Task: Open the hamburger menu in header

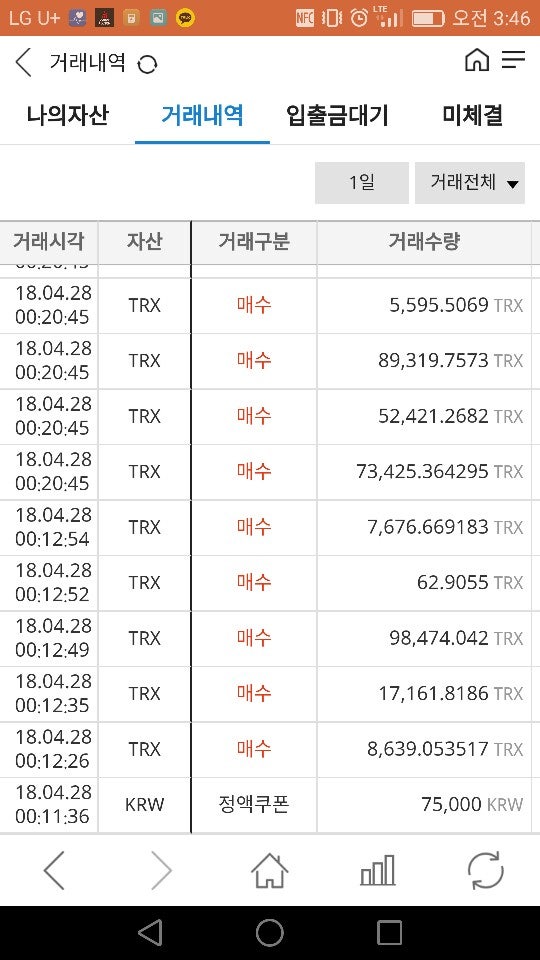Action: coord(513,60)
